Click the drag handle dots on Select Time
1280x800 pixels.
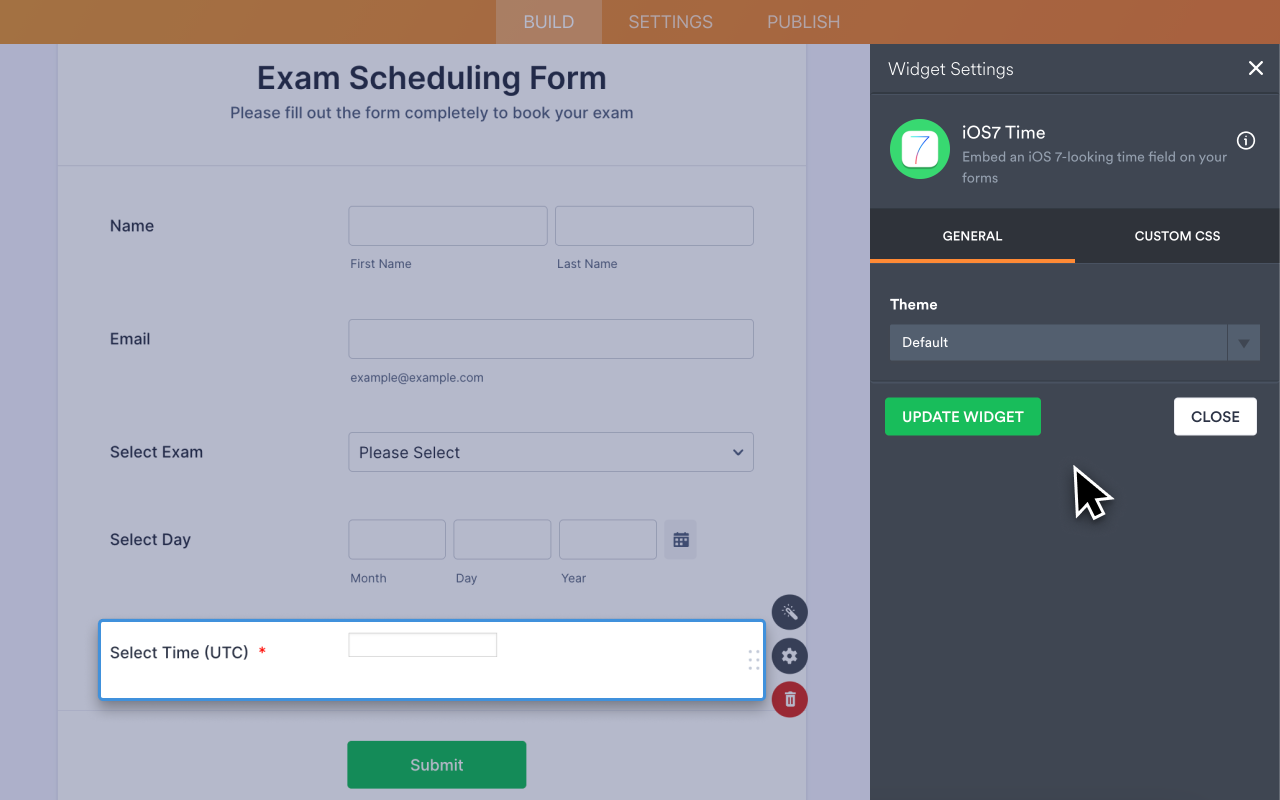click(x=753, y=660)
